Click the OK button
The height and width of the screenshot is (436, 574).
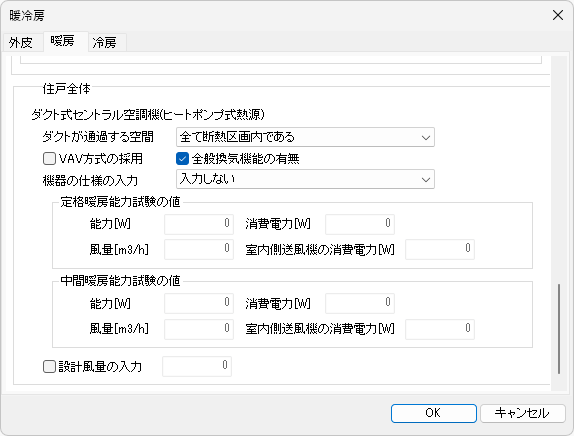433,413
